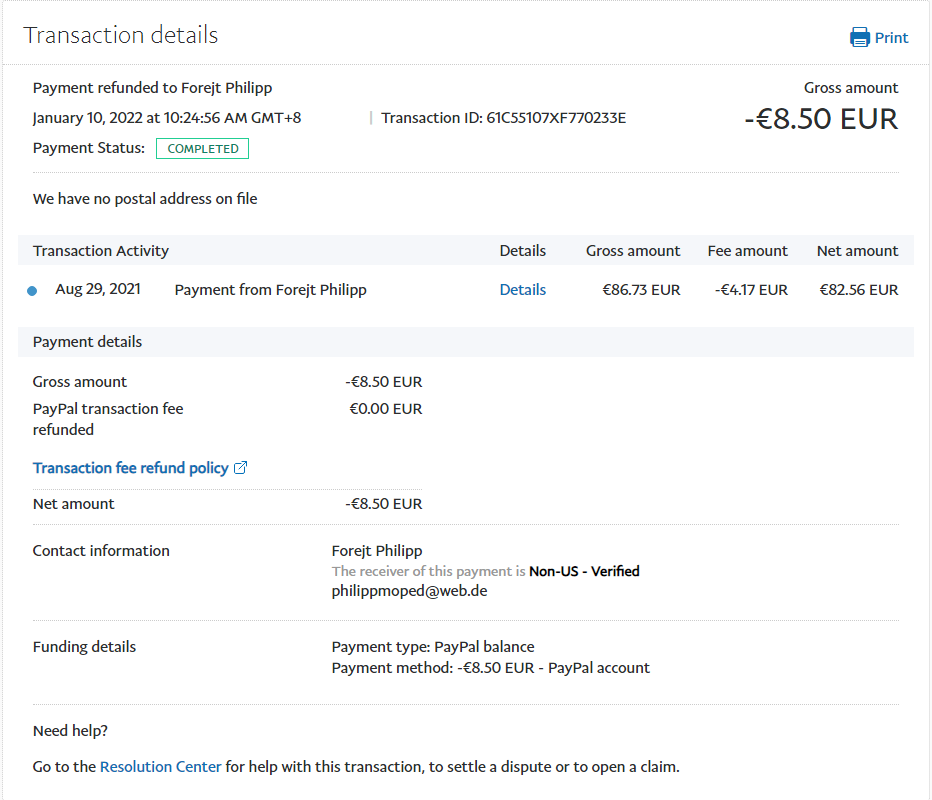Open Details for Forejt Philipp payment
The image size is (932, 800).
click(x=522, y=290)
